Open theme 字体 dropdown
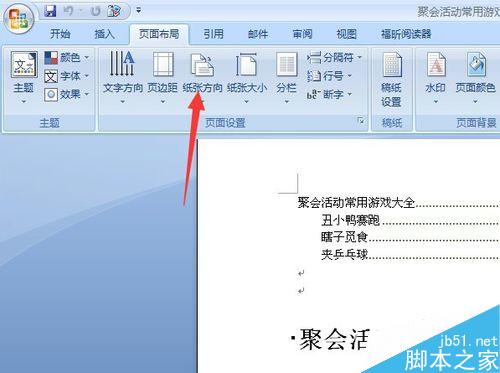The height and width of the screenshot is (373, 500). [x=67, y=76]
